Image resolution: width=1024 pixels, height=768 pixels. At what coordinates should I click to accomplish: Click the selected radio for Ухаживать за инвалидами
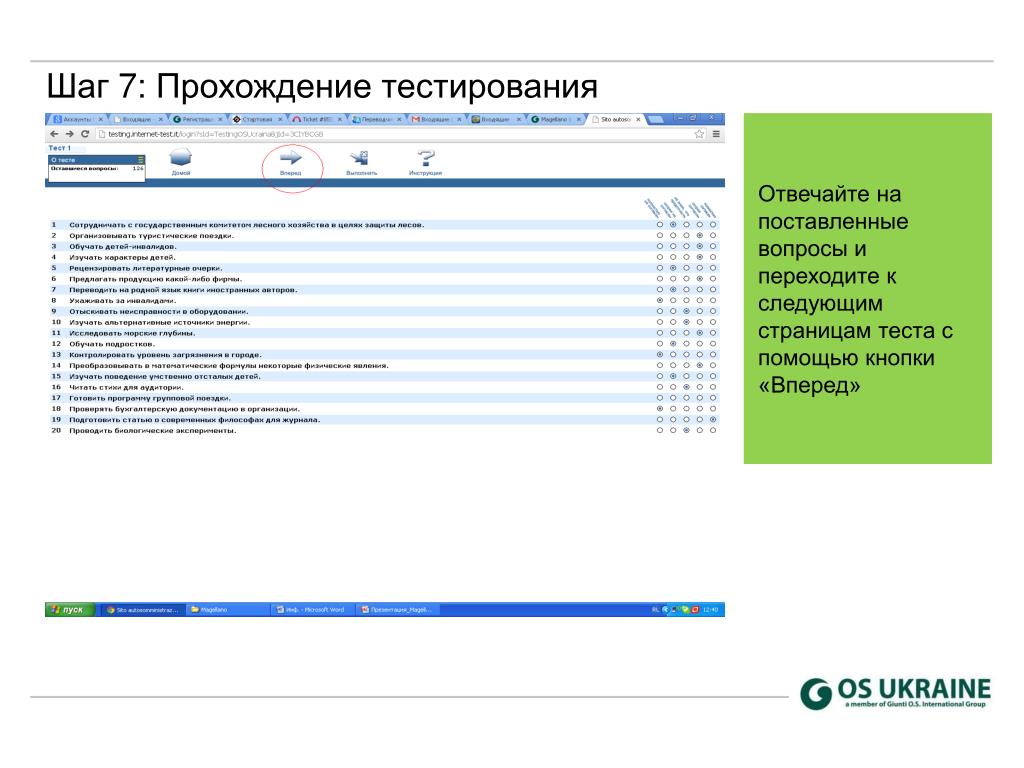(x=660, y=300)
